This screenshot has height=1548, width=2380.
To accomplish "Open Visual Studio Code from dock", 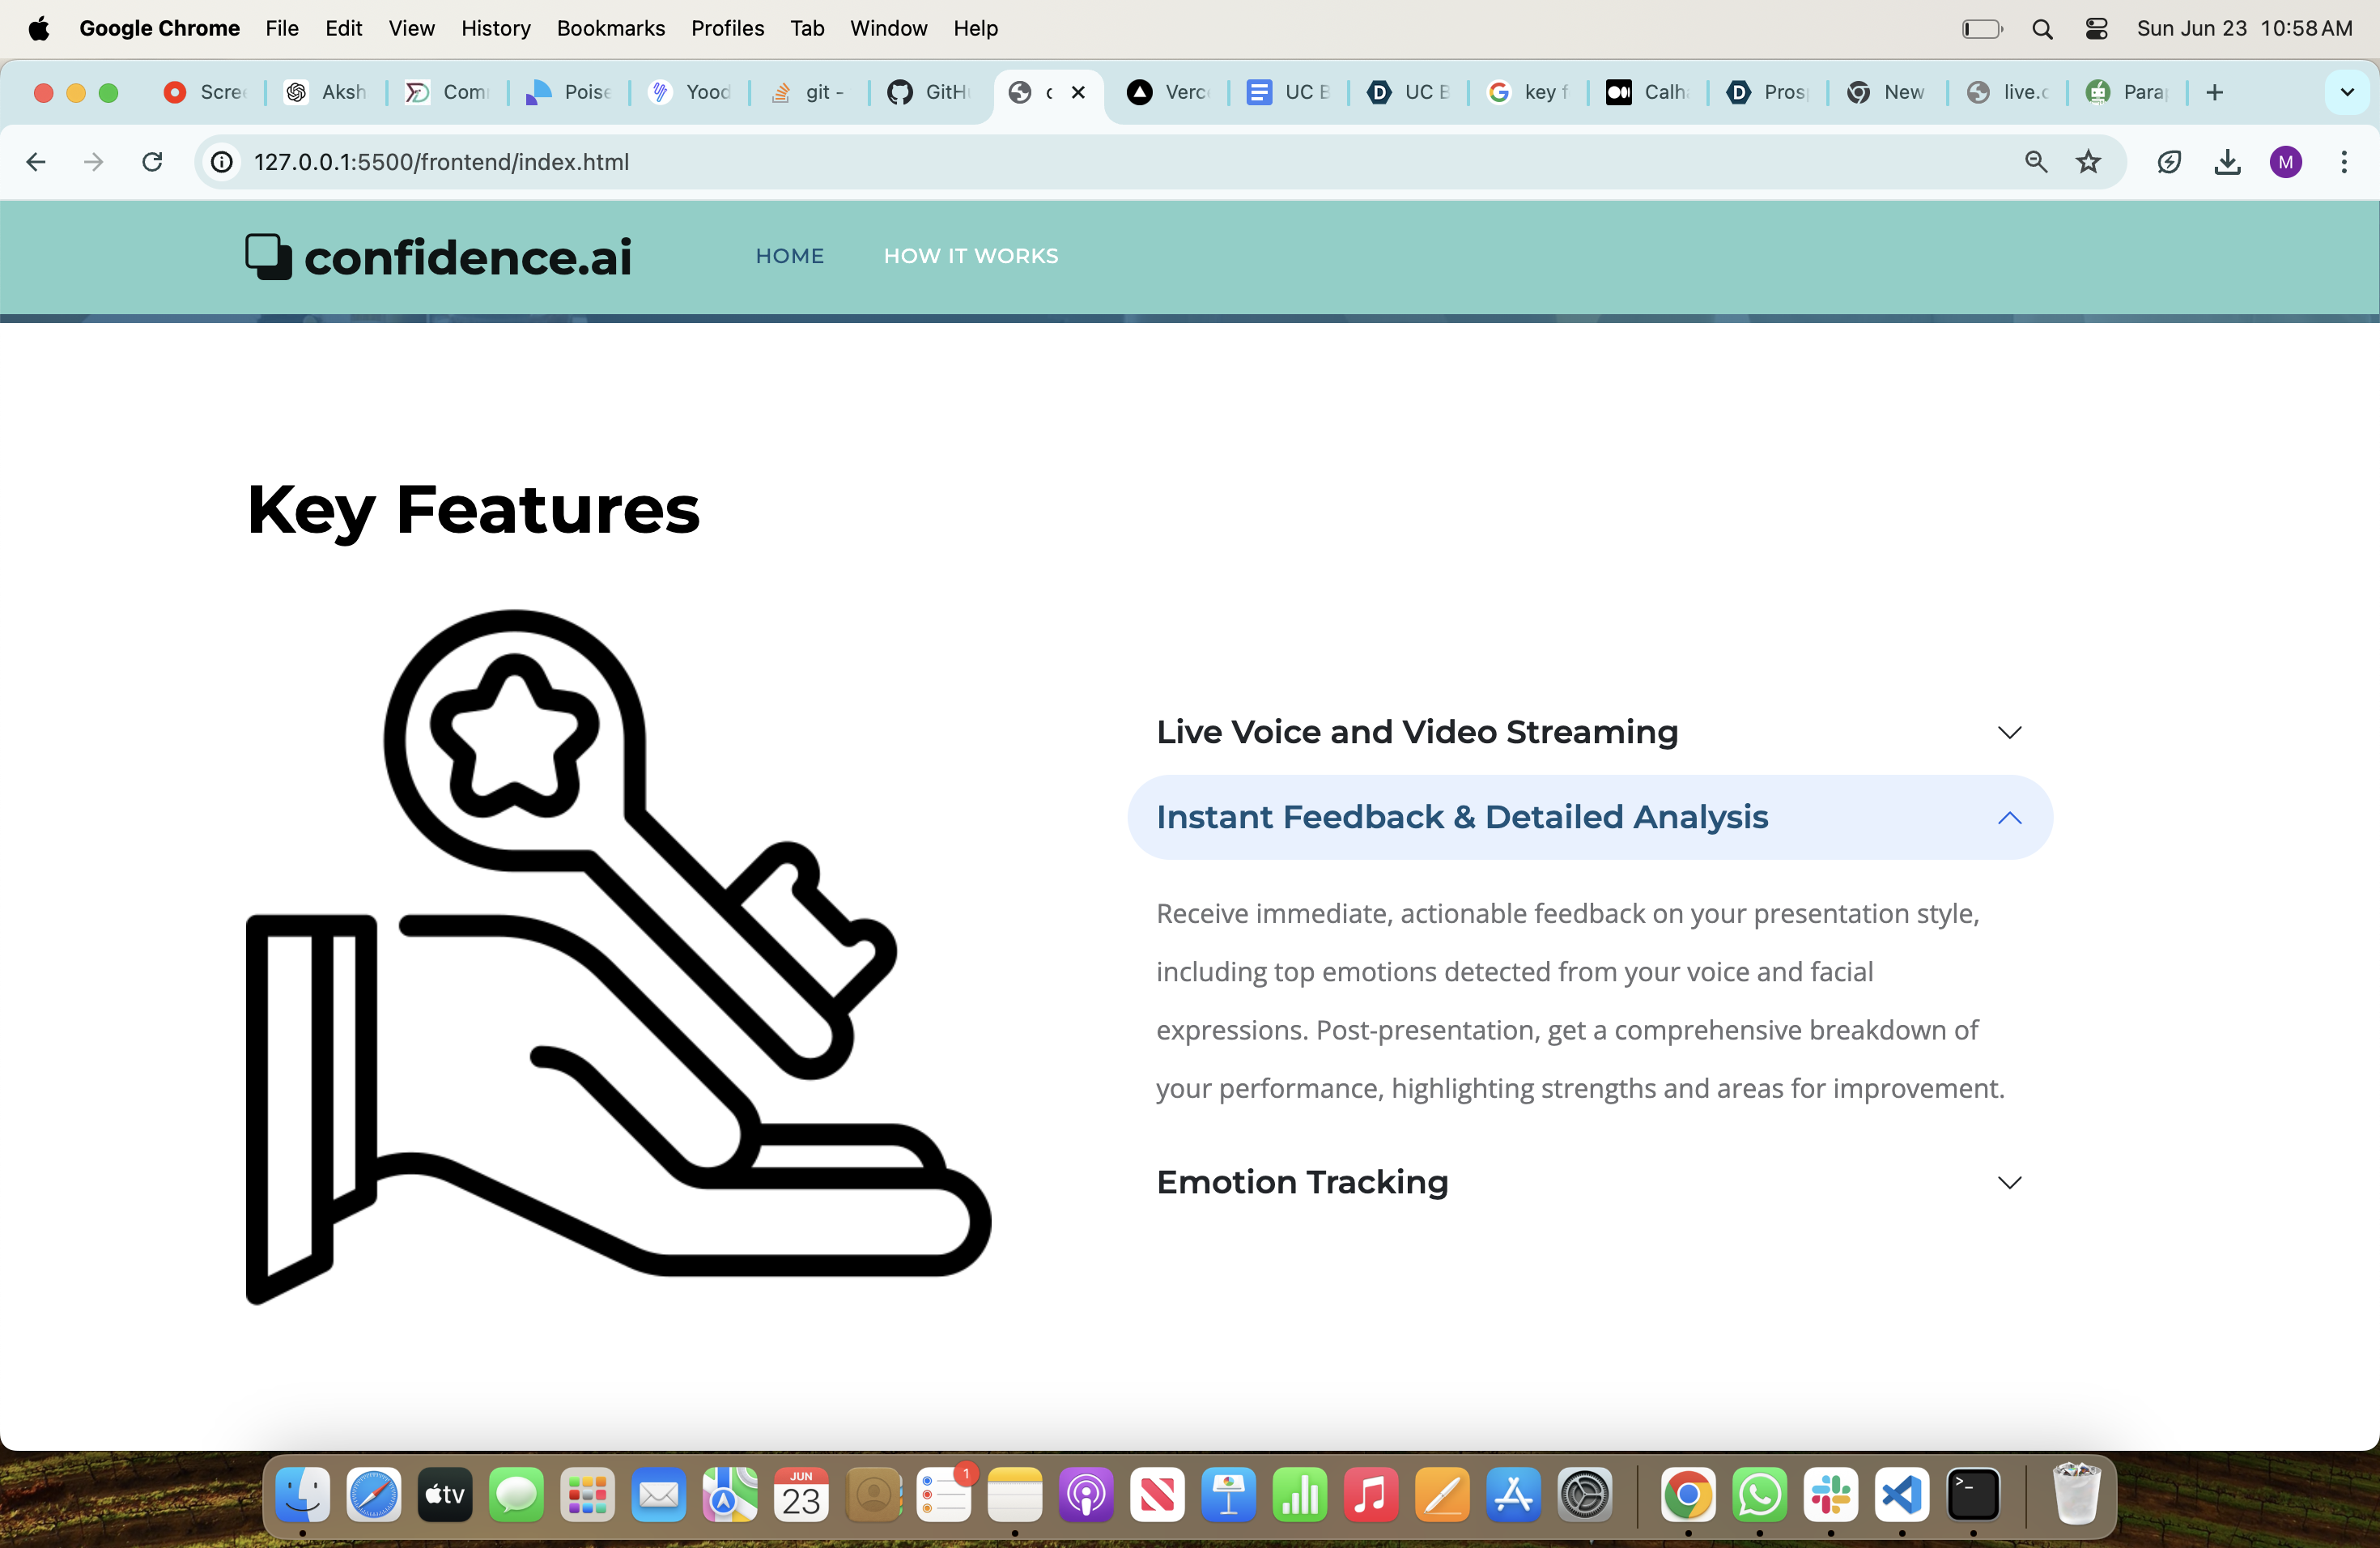I will (x=1901, y=1495).
